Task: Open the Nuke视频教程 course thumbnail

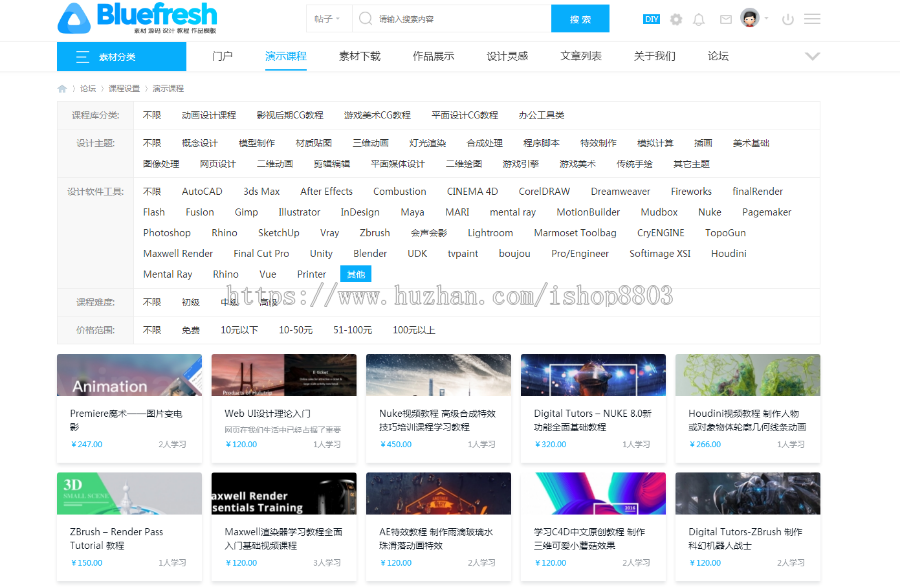Action: pos(437,374)
